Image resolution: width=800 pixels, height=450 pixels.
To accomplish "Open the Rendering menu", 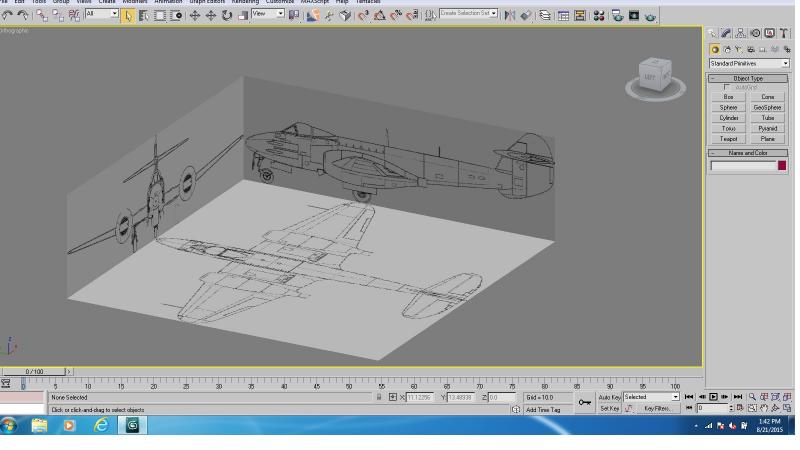I will 245,2.
